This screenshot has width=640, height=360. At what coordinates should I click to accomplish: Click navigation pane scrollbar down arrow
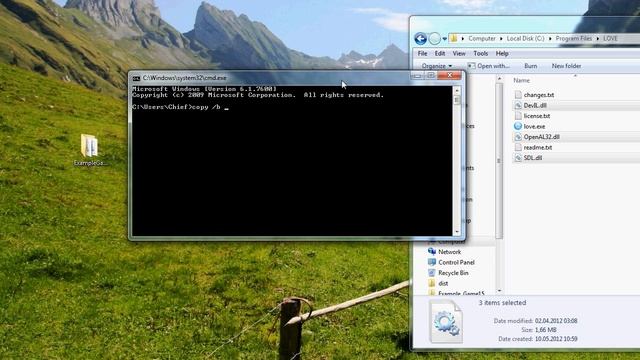pos(499,291)
